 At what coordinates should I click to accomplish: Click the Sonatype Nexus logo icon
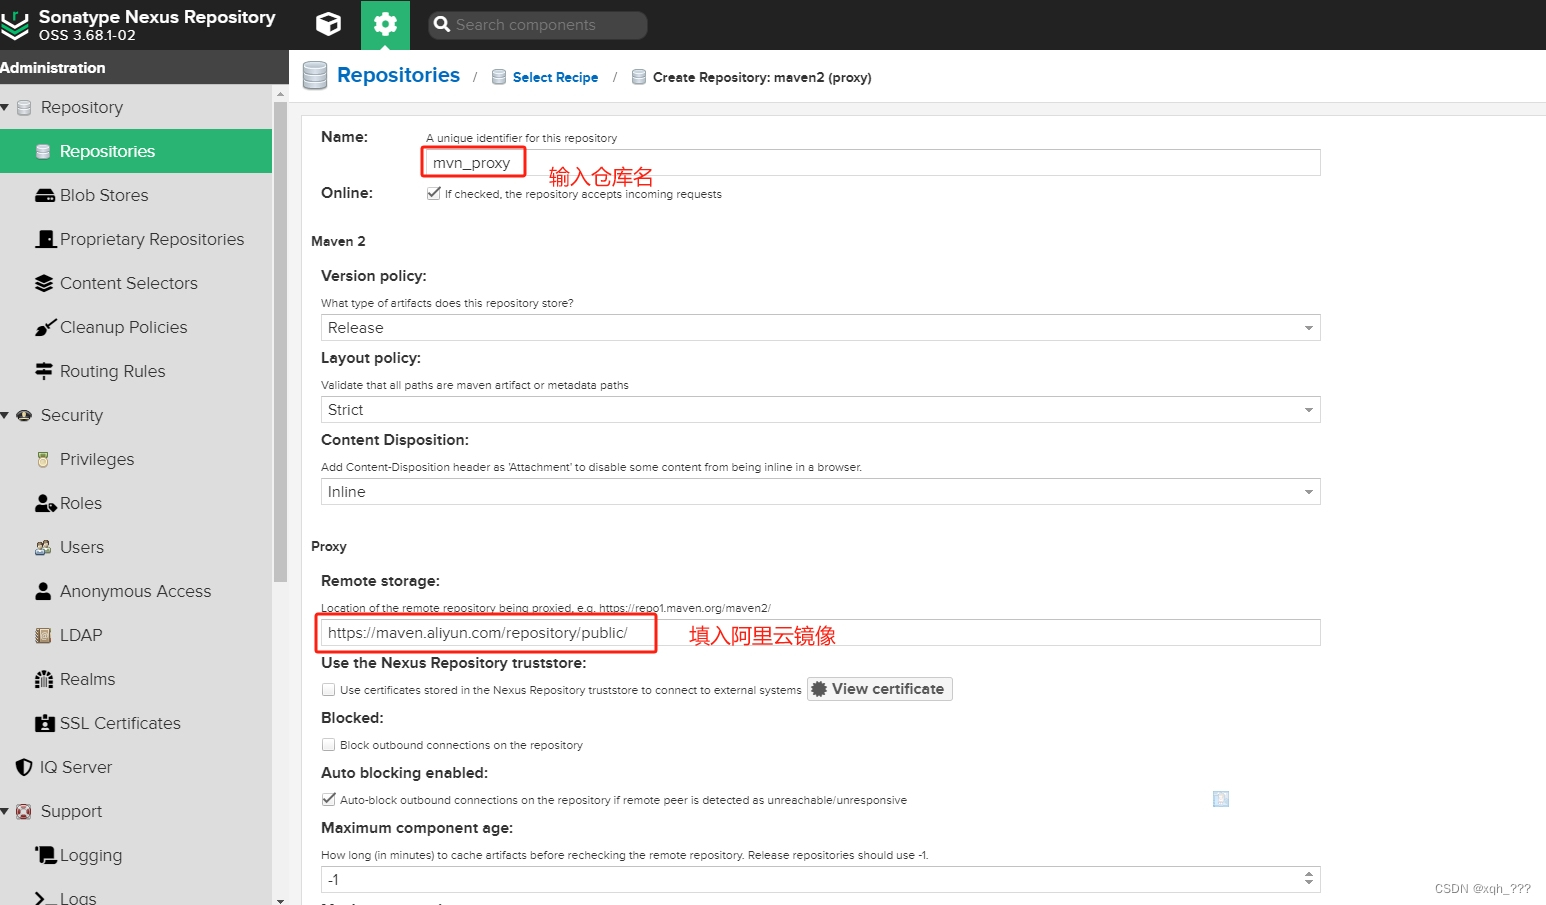coord(14,25)
